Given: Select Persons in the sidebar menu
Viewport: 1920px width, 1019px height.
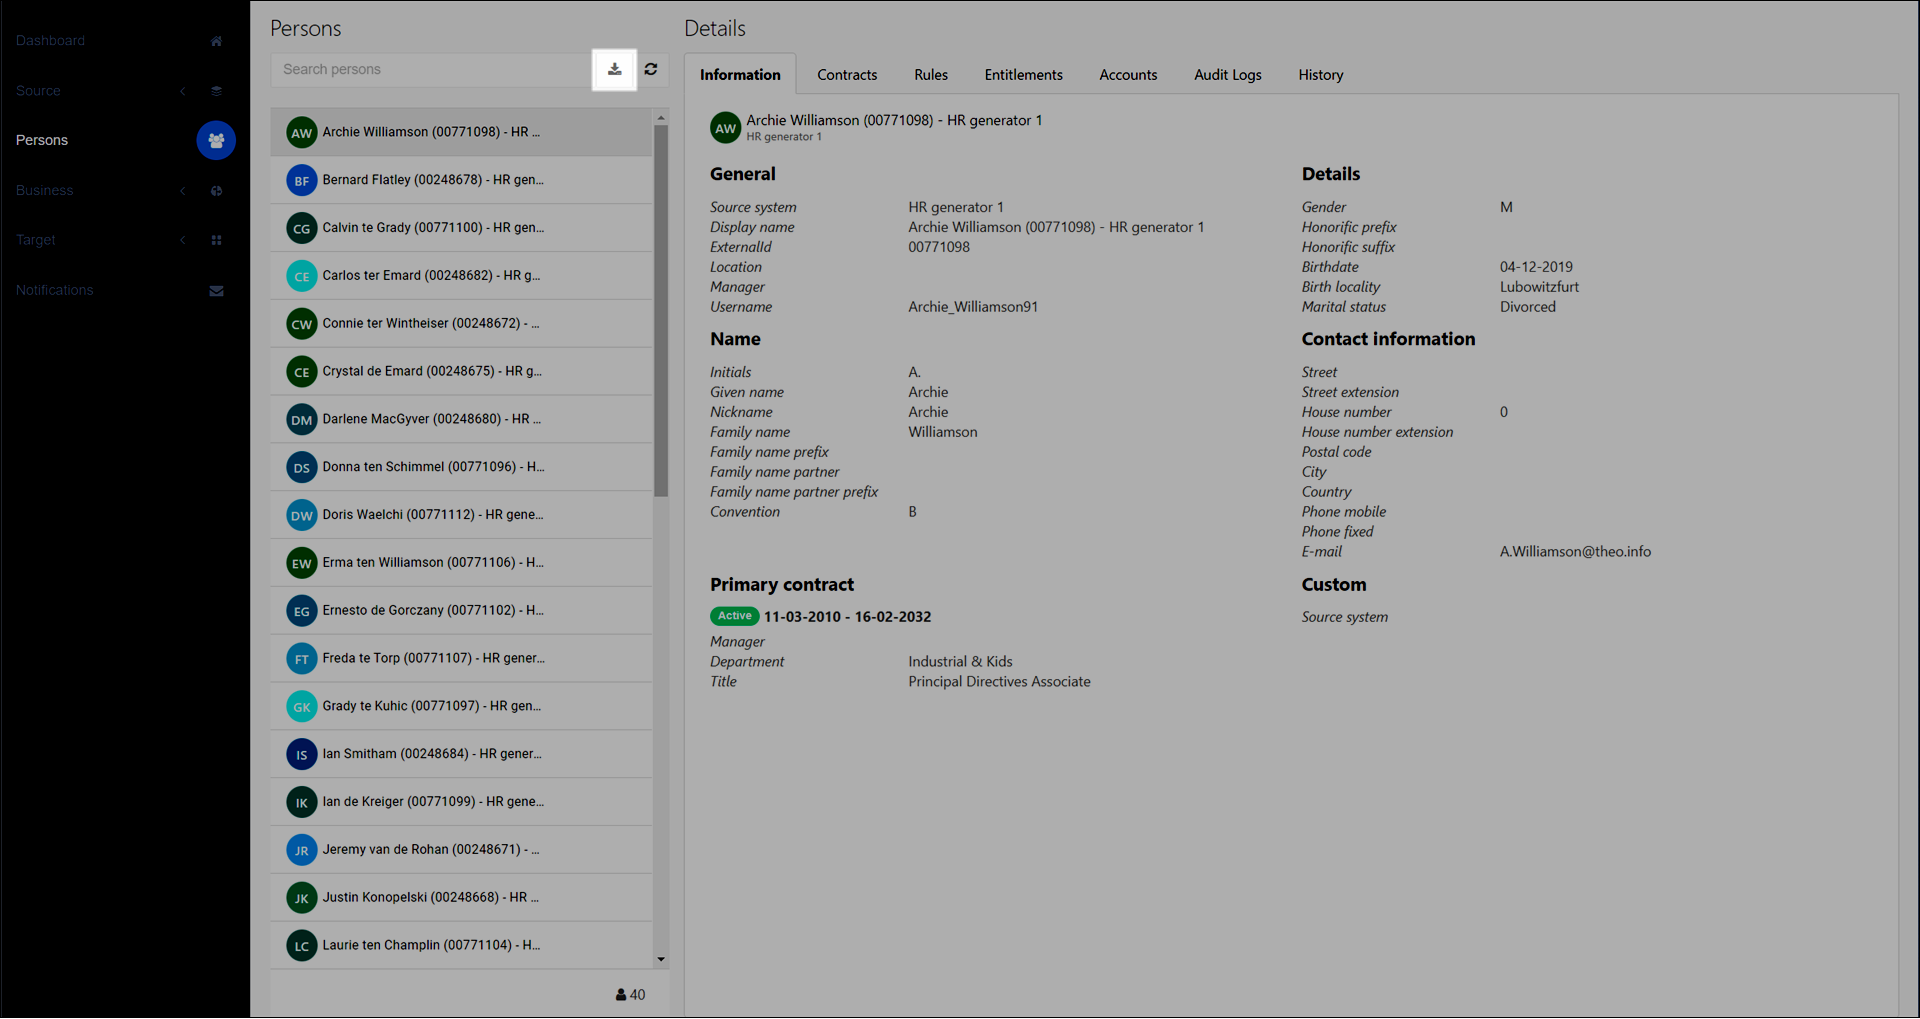Looking at the screenshot, I should (42, 141).
